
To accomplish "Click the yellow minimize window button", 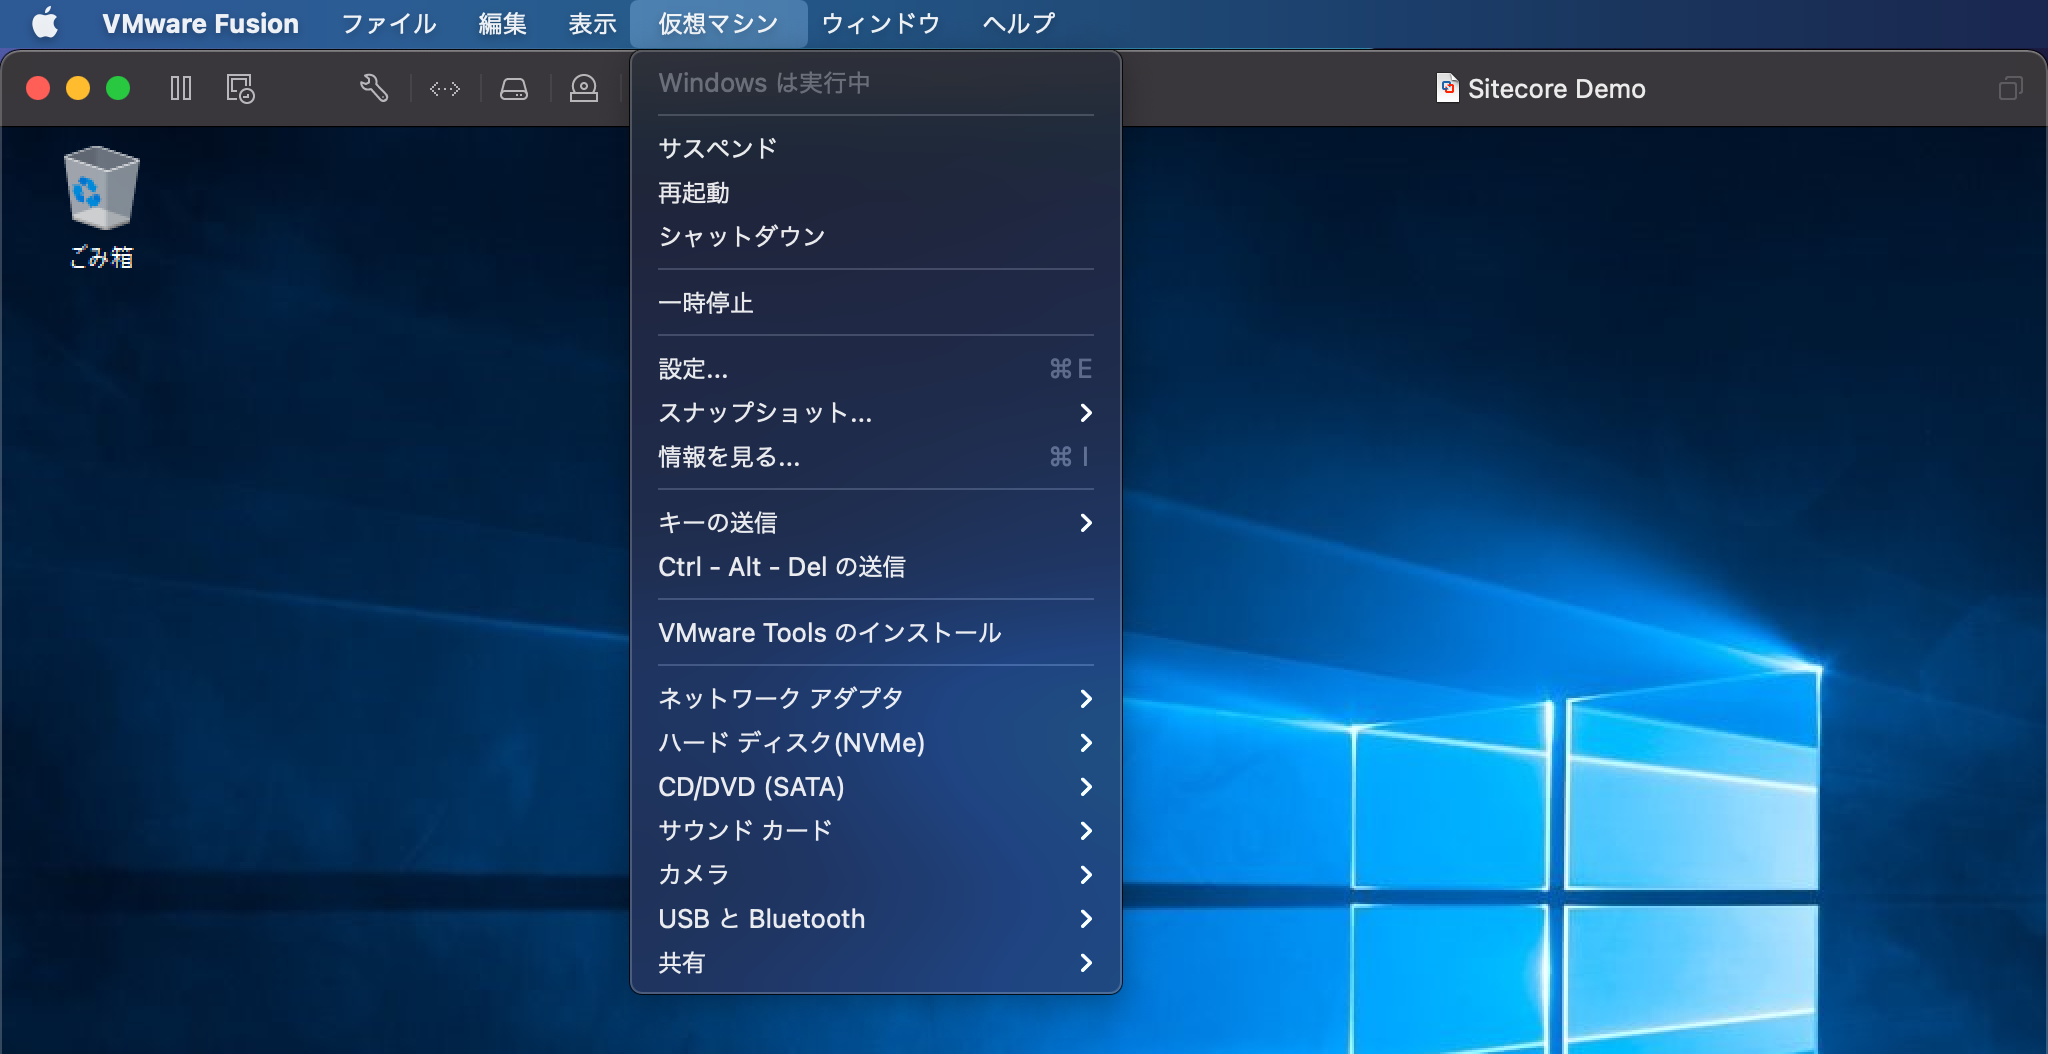I will tap(78, 88).
